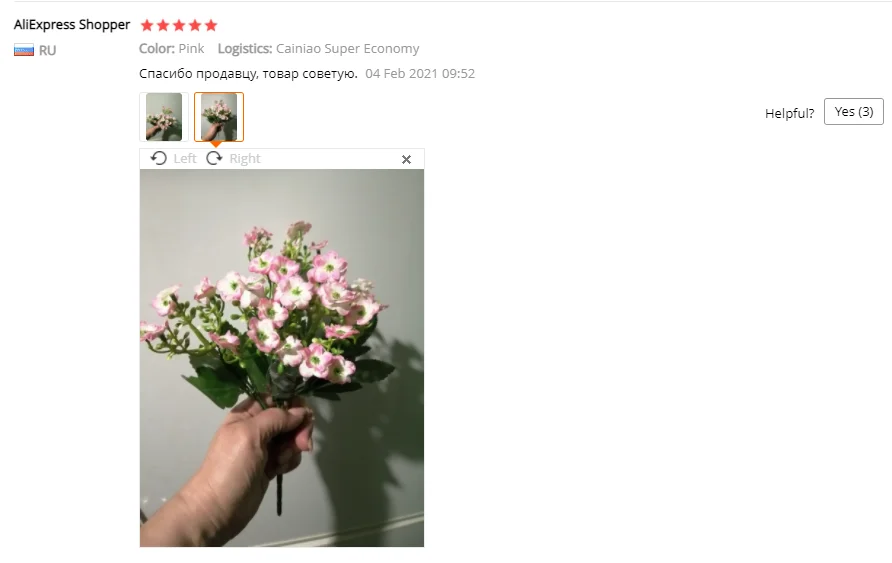Image resolution: width=892 pixels, height=563 pixels.
Task: Click the first red rating star
Action: (147, 25)
